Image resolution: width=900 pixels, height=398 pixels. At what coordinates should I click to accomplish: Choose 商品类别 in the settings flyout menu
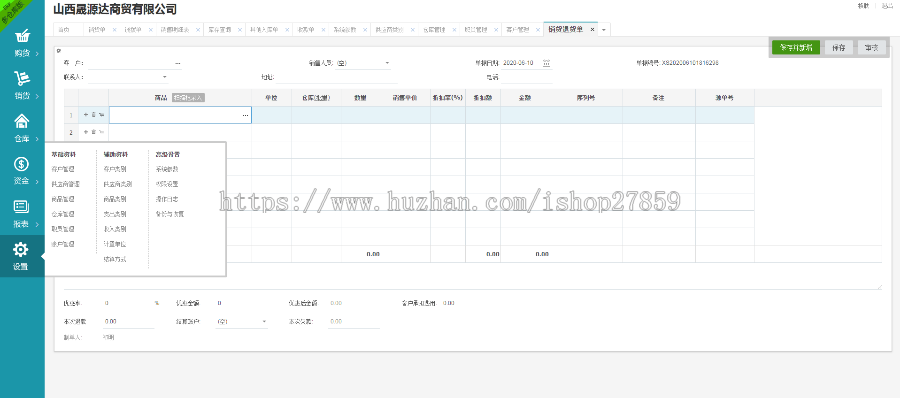coord(115,199)
